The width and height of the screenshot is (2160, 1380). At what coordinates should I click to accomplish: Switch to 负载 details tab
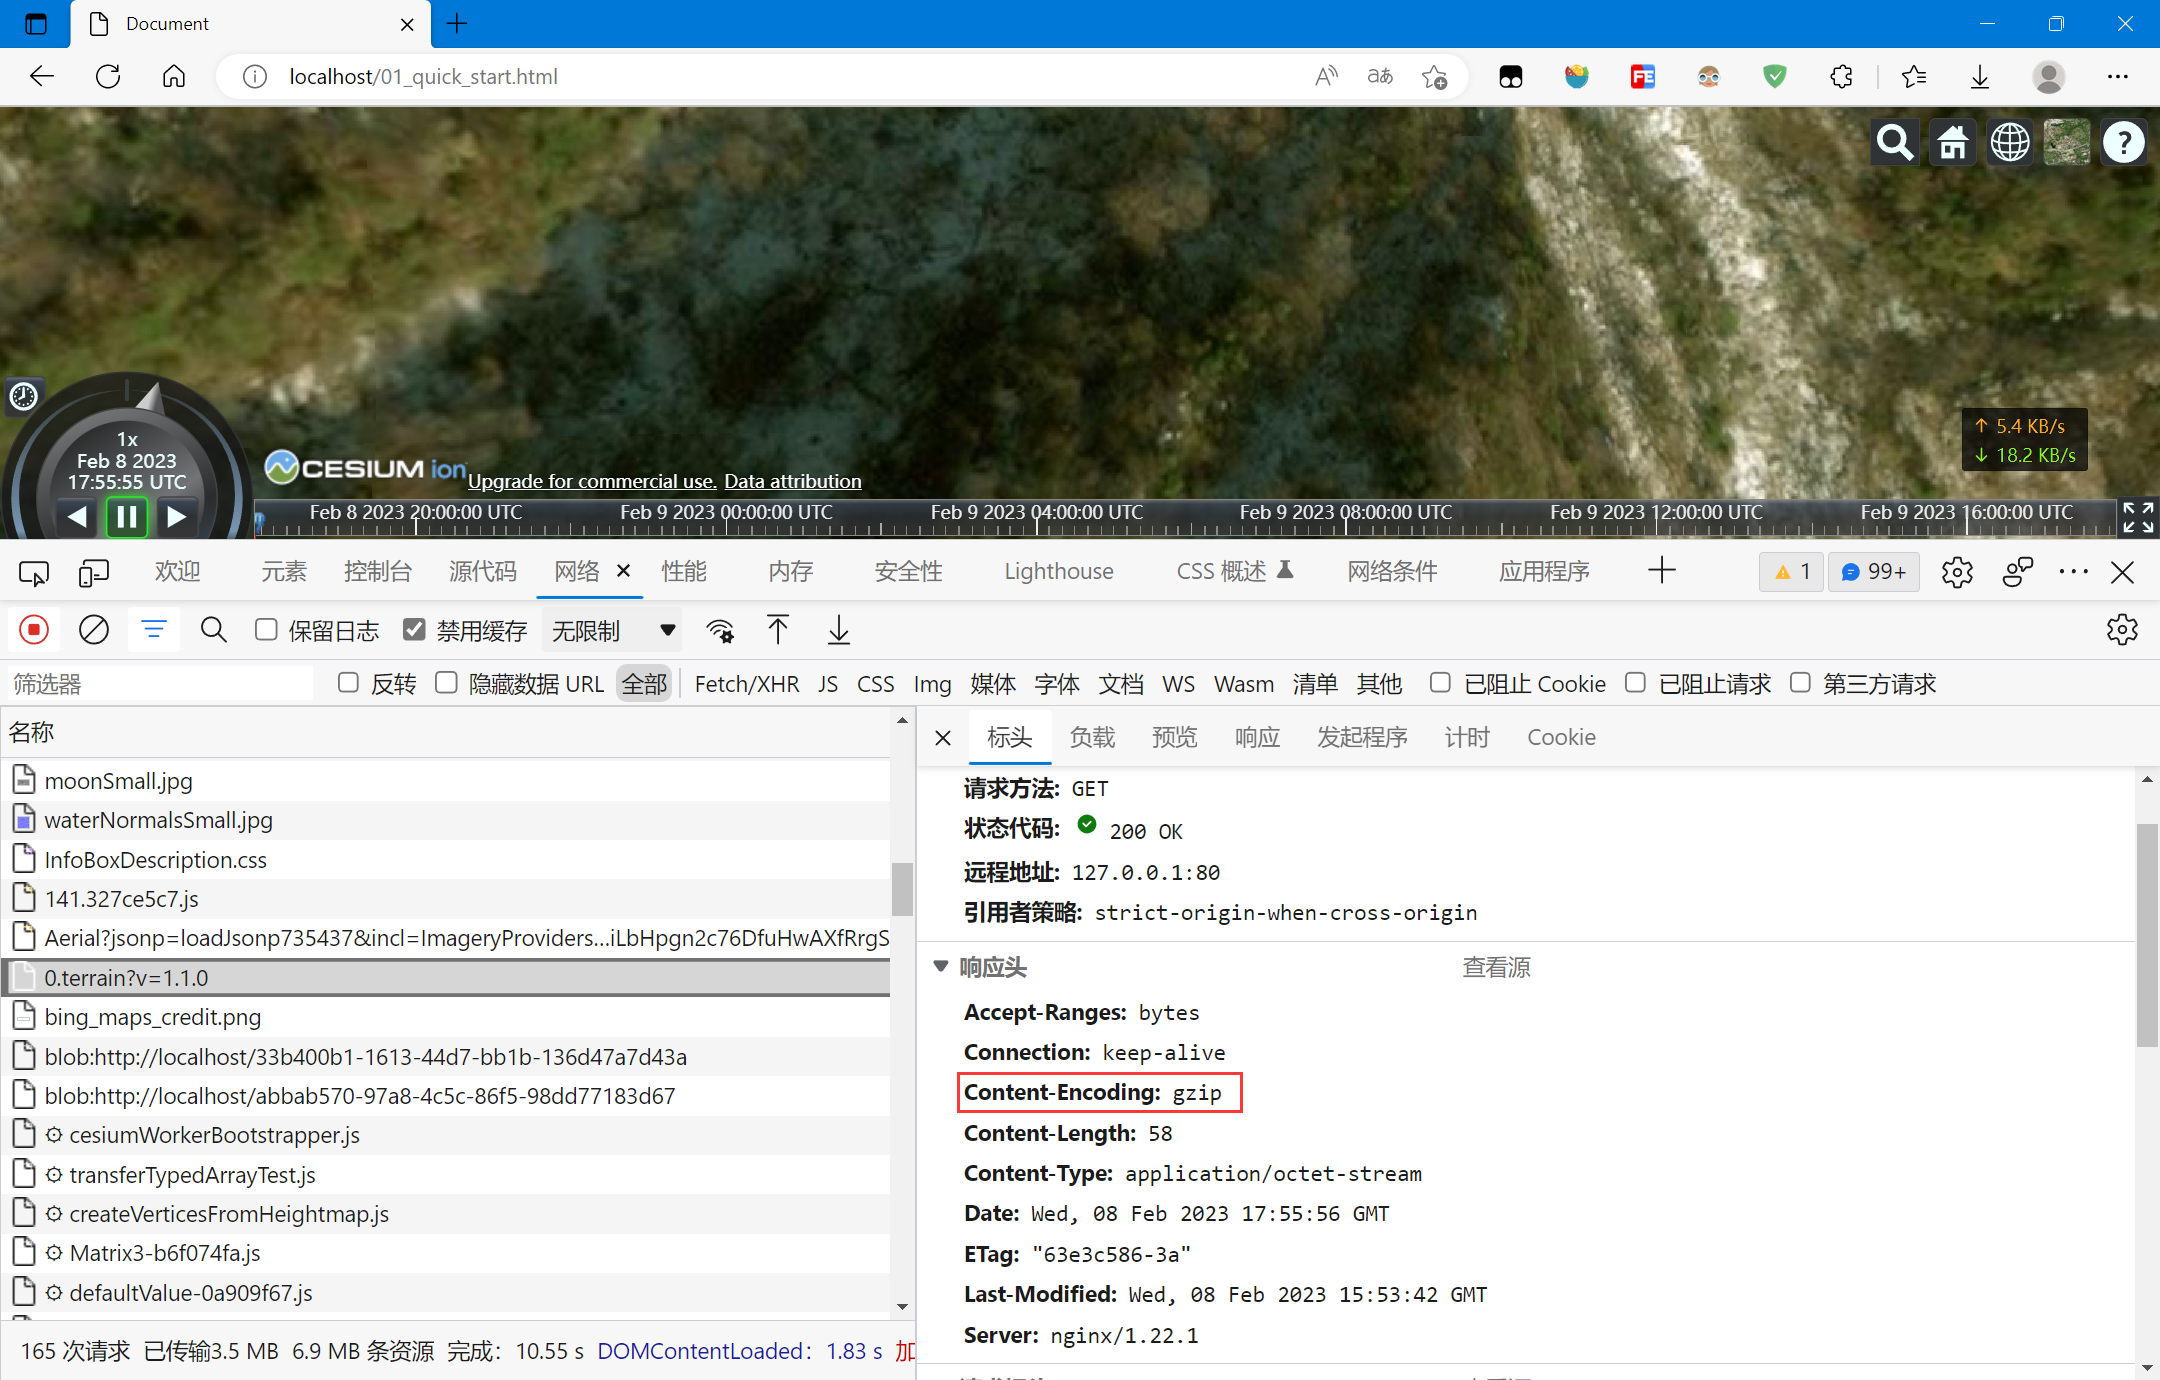point(1092,738)
